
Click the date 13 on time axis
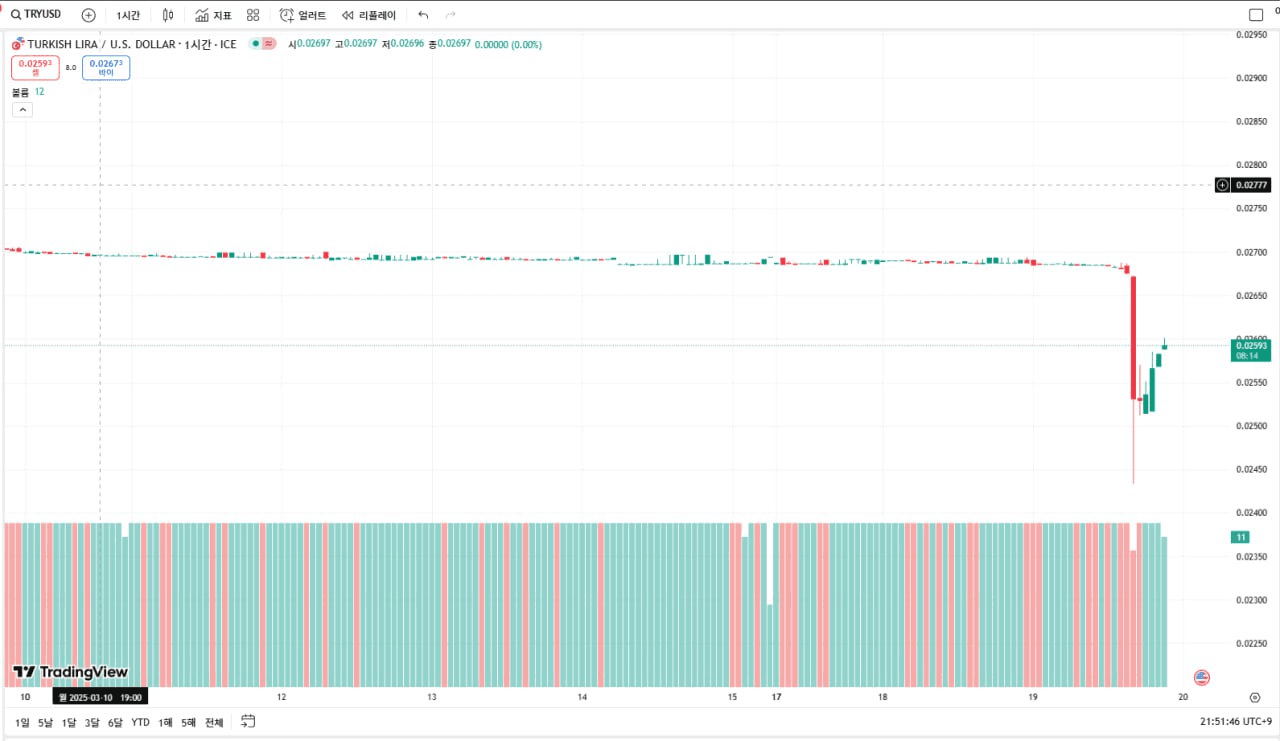click(432, 697)
